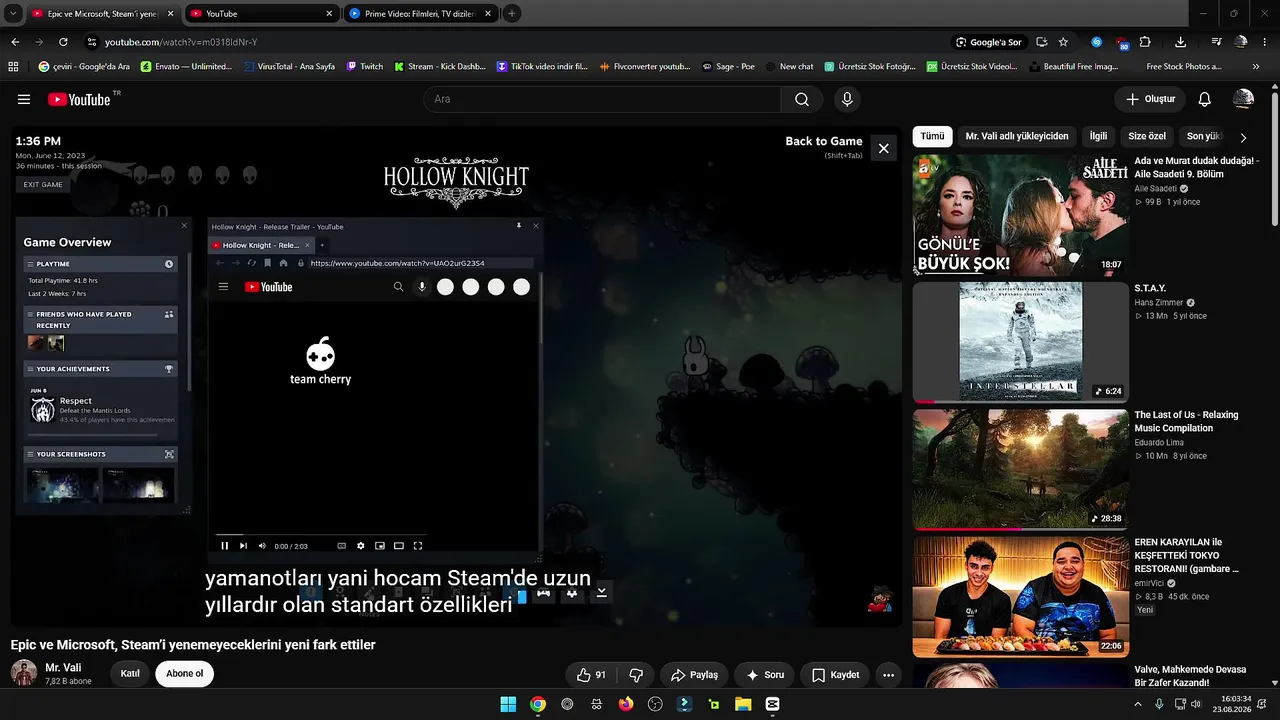Viewport: 1280px width, 720px height.
Task: Open the Aile Saadeti 9. Bölüm thumbnail
Action: click(1020, 215)
